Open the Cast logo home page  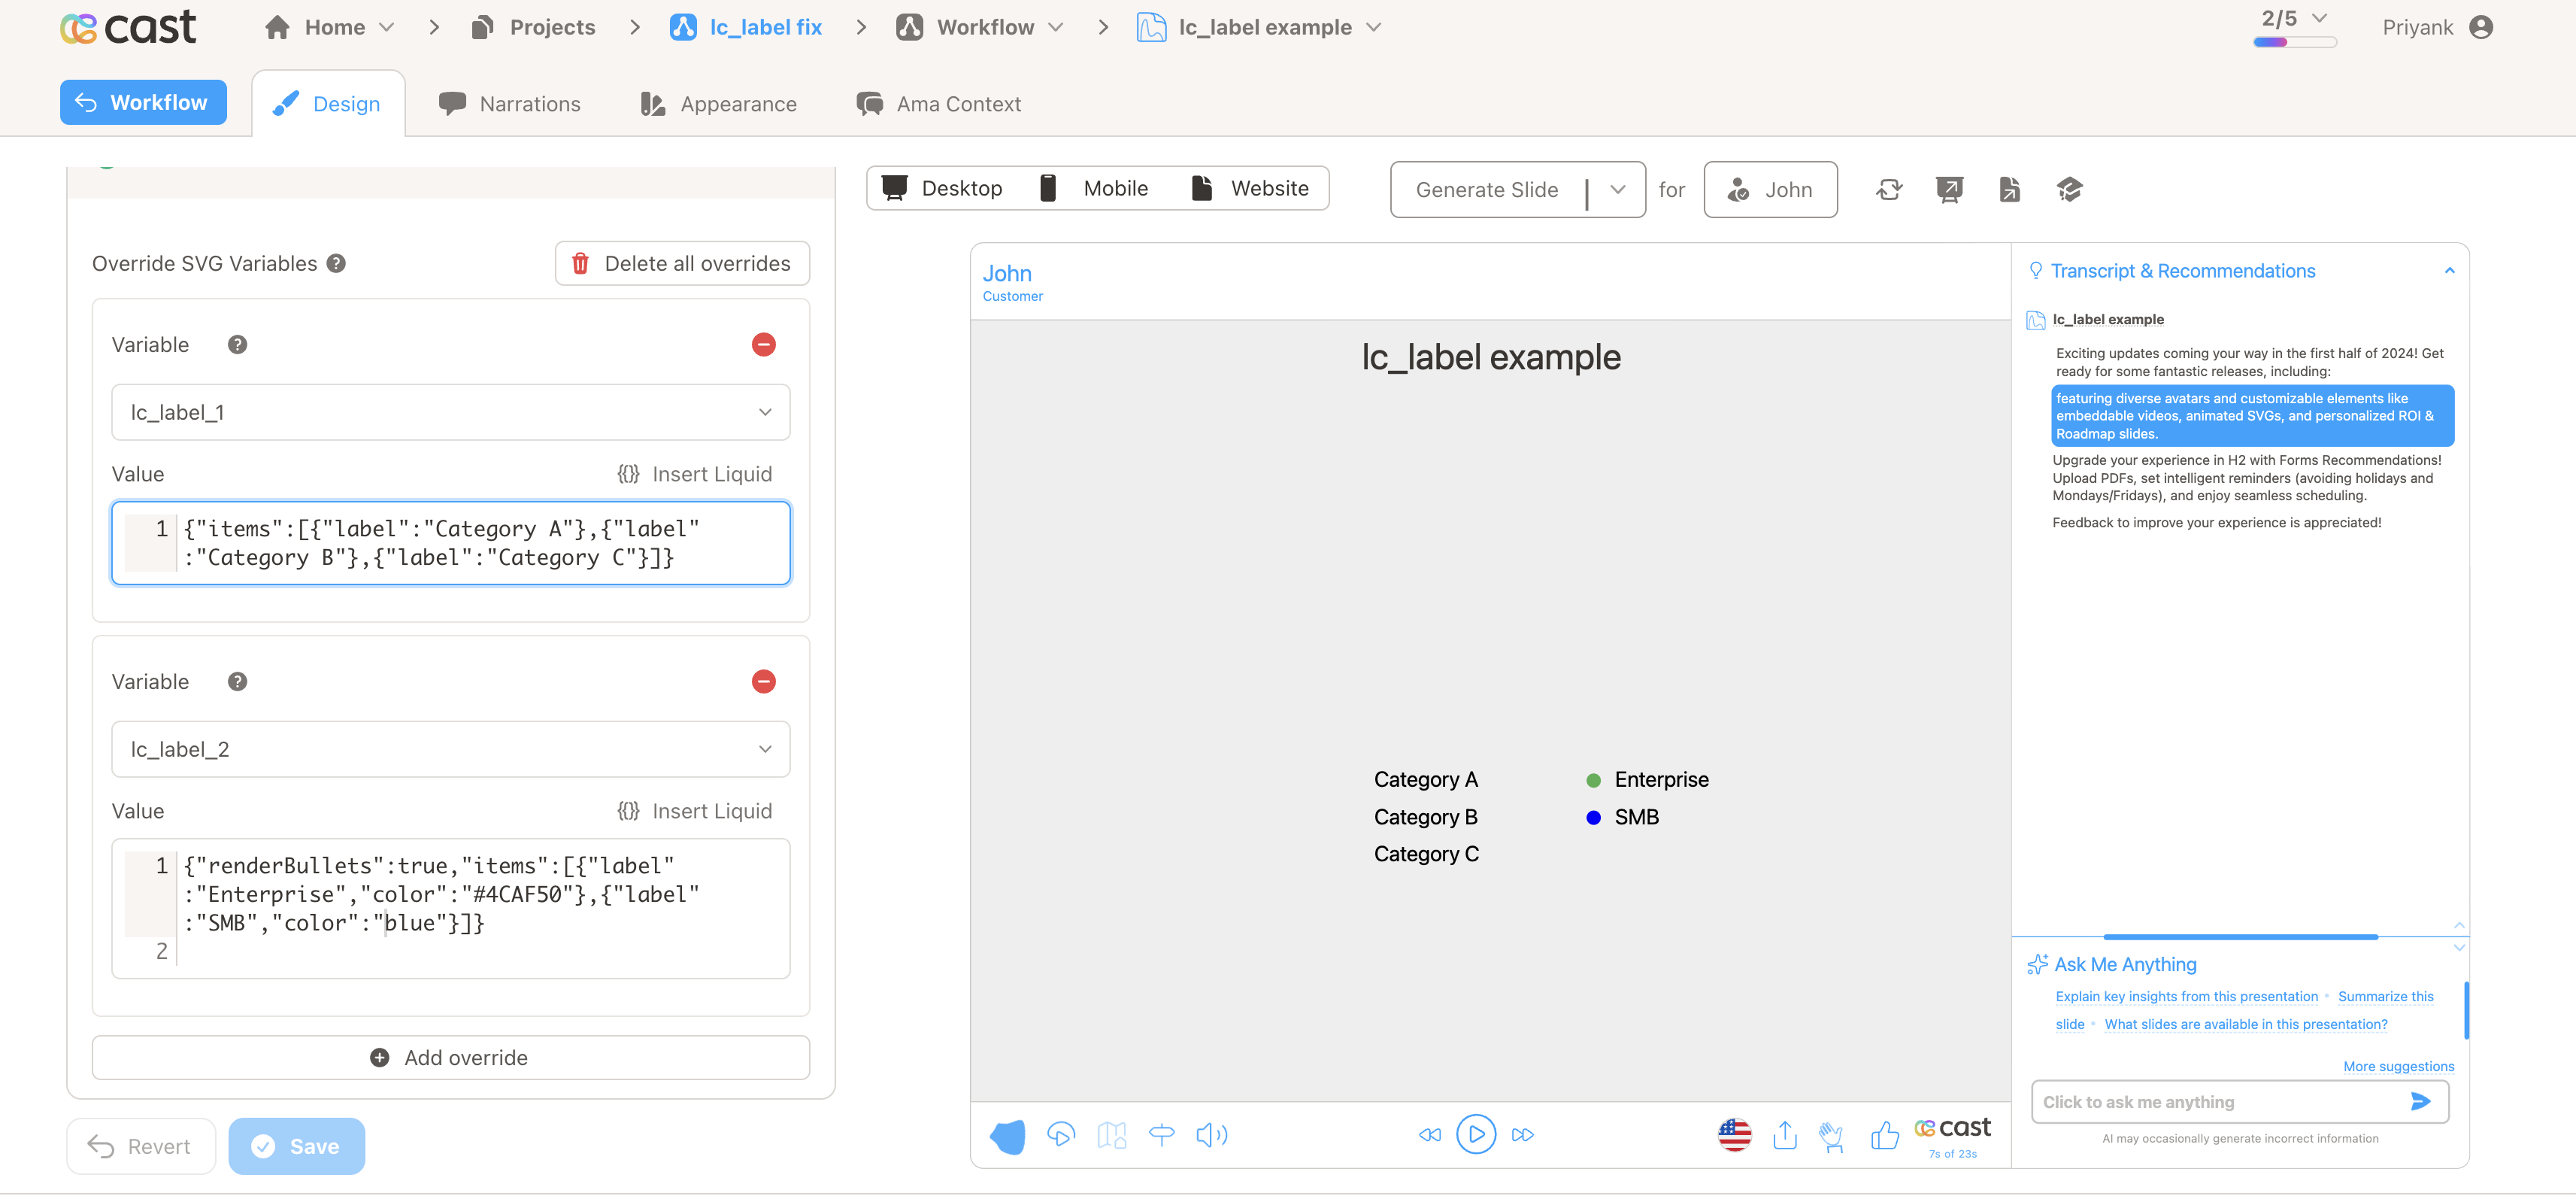tap(128, 27)
